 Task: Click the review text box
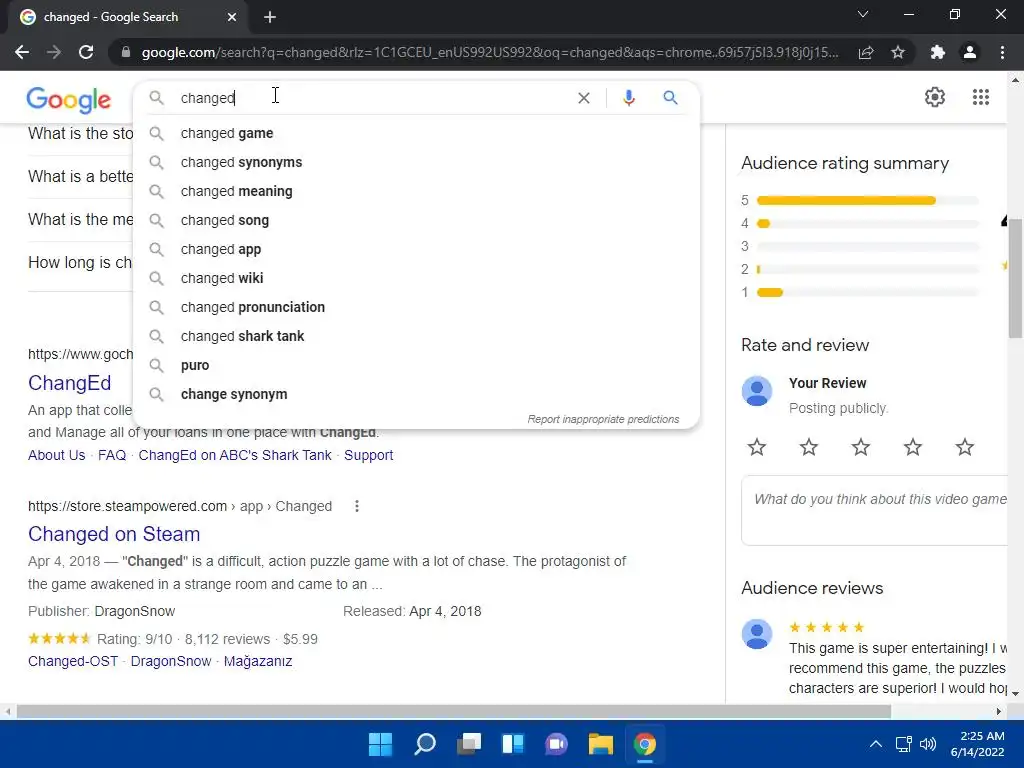pos(875,511)
